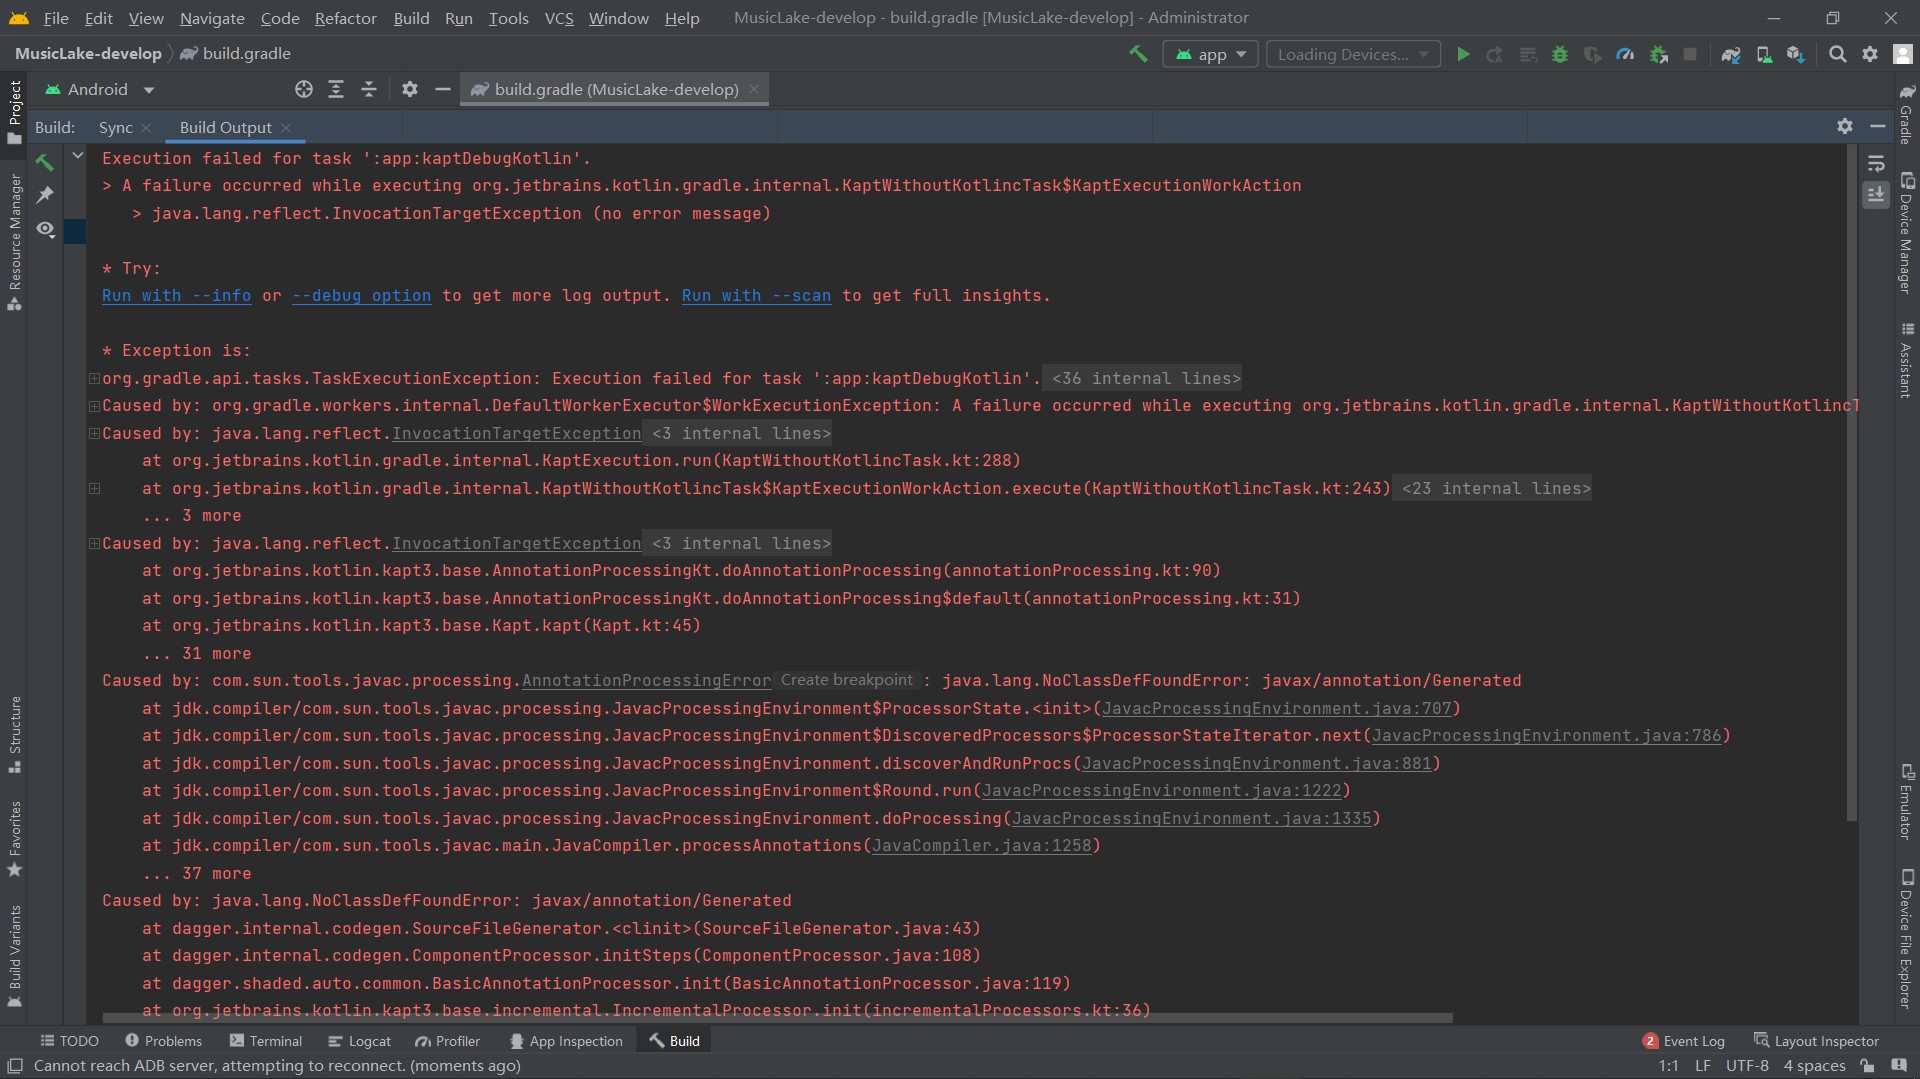The width and height of the screenshot is (1920, 1079).
Task: Select opened file in the Project panel
Action: tap(304, 89)
